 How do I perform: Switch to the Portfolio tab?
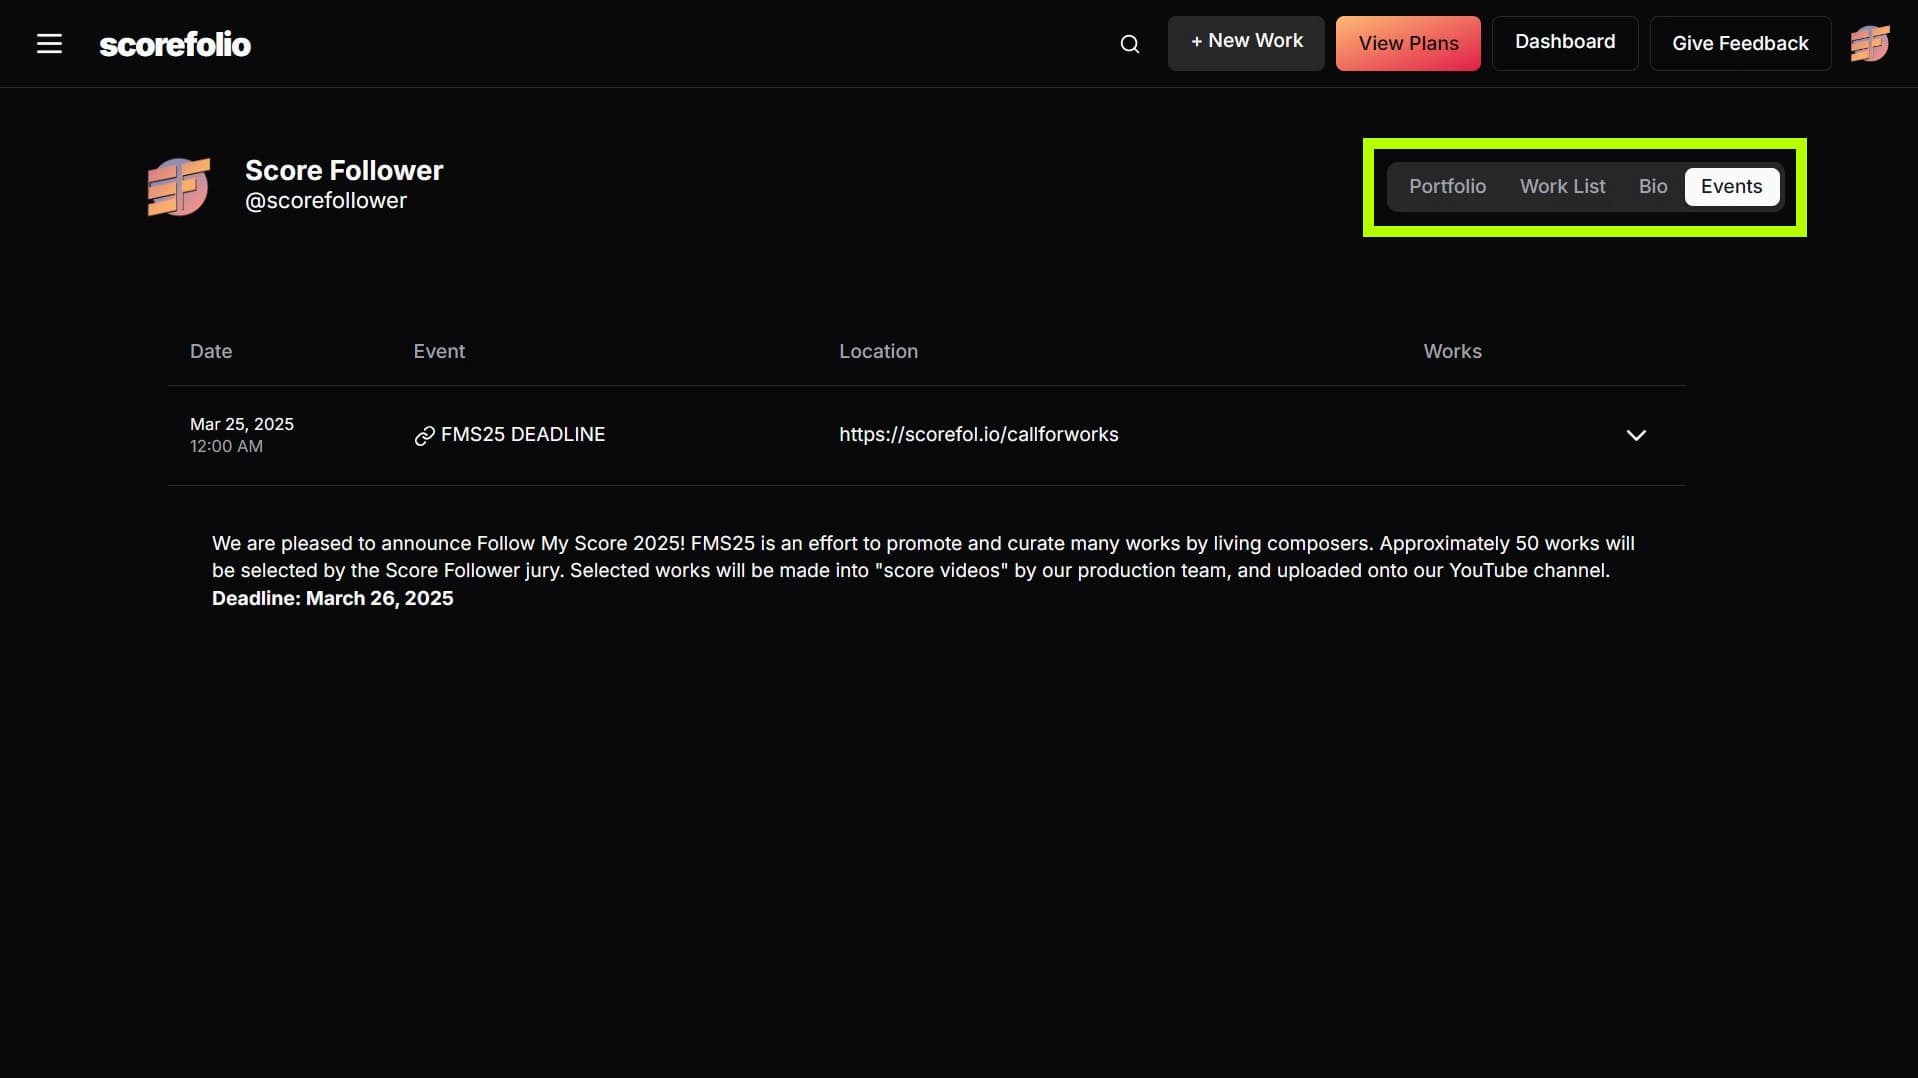coord(1447,187)
